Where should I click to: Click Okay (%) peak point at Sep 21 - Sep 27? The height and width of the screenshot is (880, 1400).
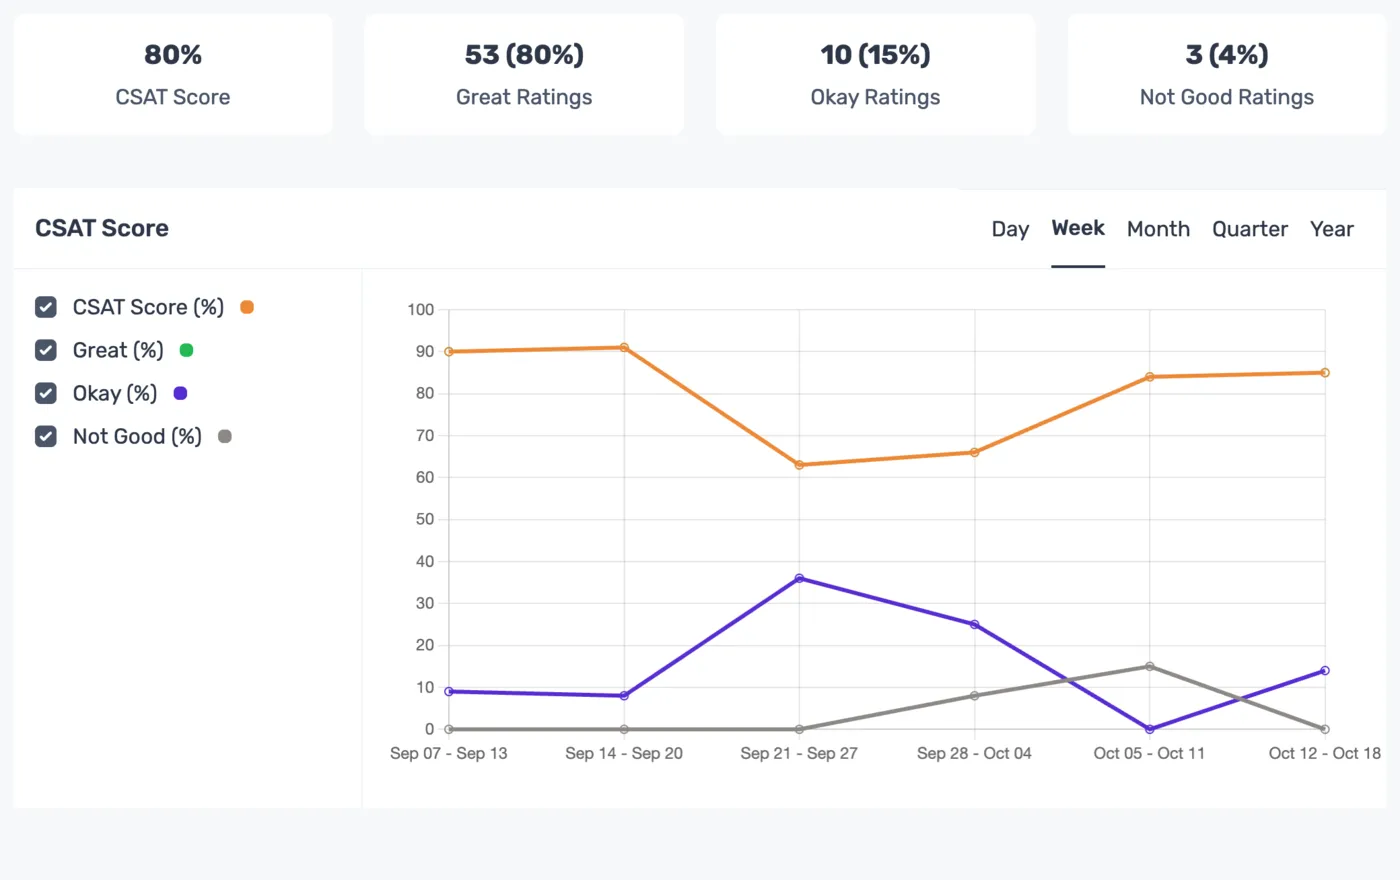tap(799, 578)
